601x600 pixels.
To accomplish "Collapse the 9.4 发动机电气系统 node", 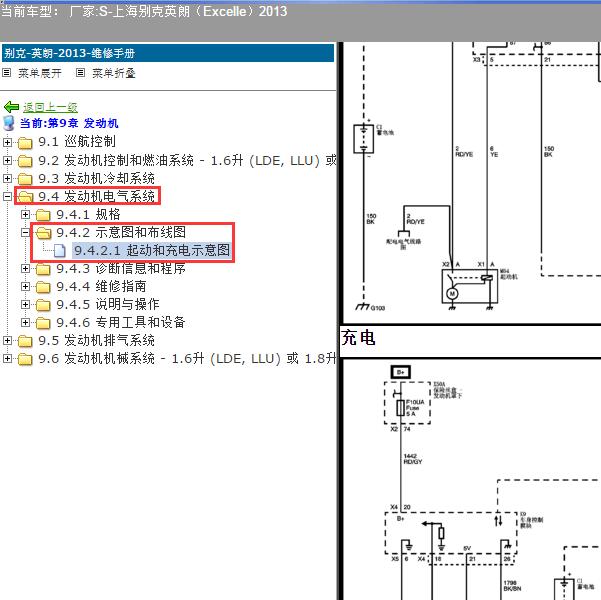I will coord(7,196).
